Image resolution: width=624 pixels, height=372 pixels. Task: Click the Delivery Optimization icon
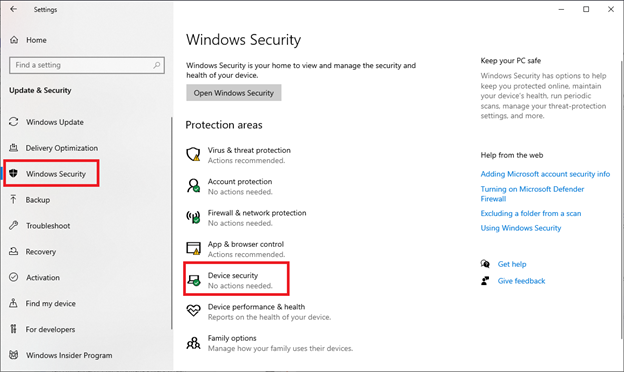(14, 148)
